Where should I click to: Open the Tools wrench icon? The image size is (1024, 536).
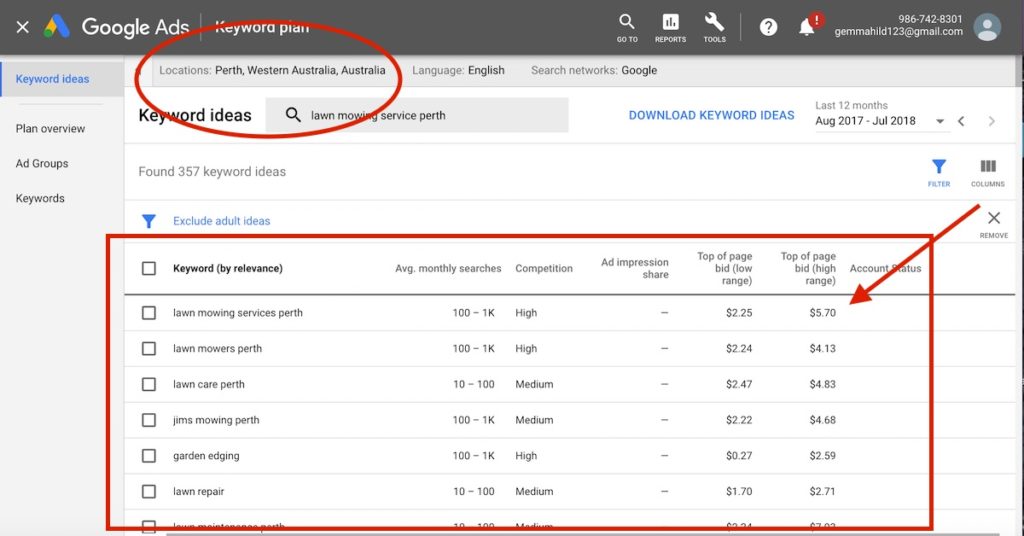tap(714, 28)
